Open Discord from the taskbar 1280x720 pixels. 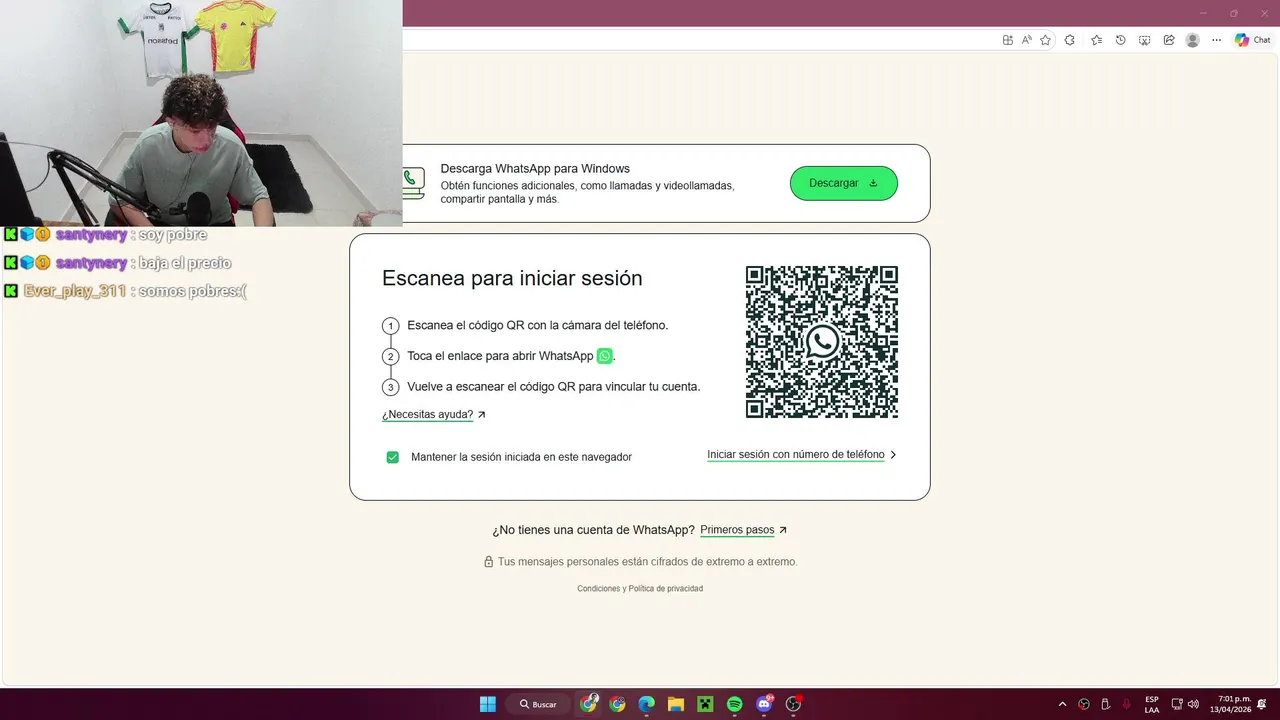click(764, 704)
